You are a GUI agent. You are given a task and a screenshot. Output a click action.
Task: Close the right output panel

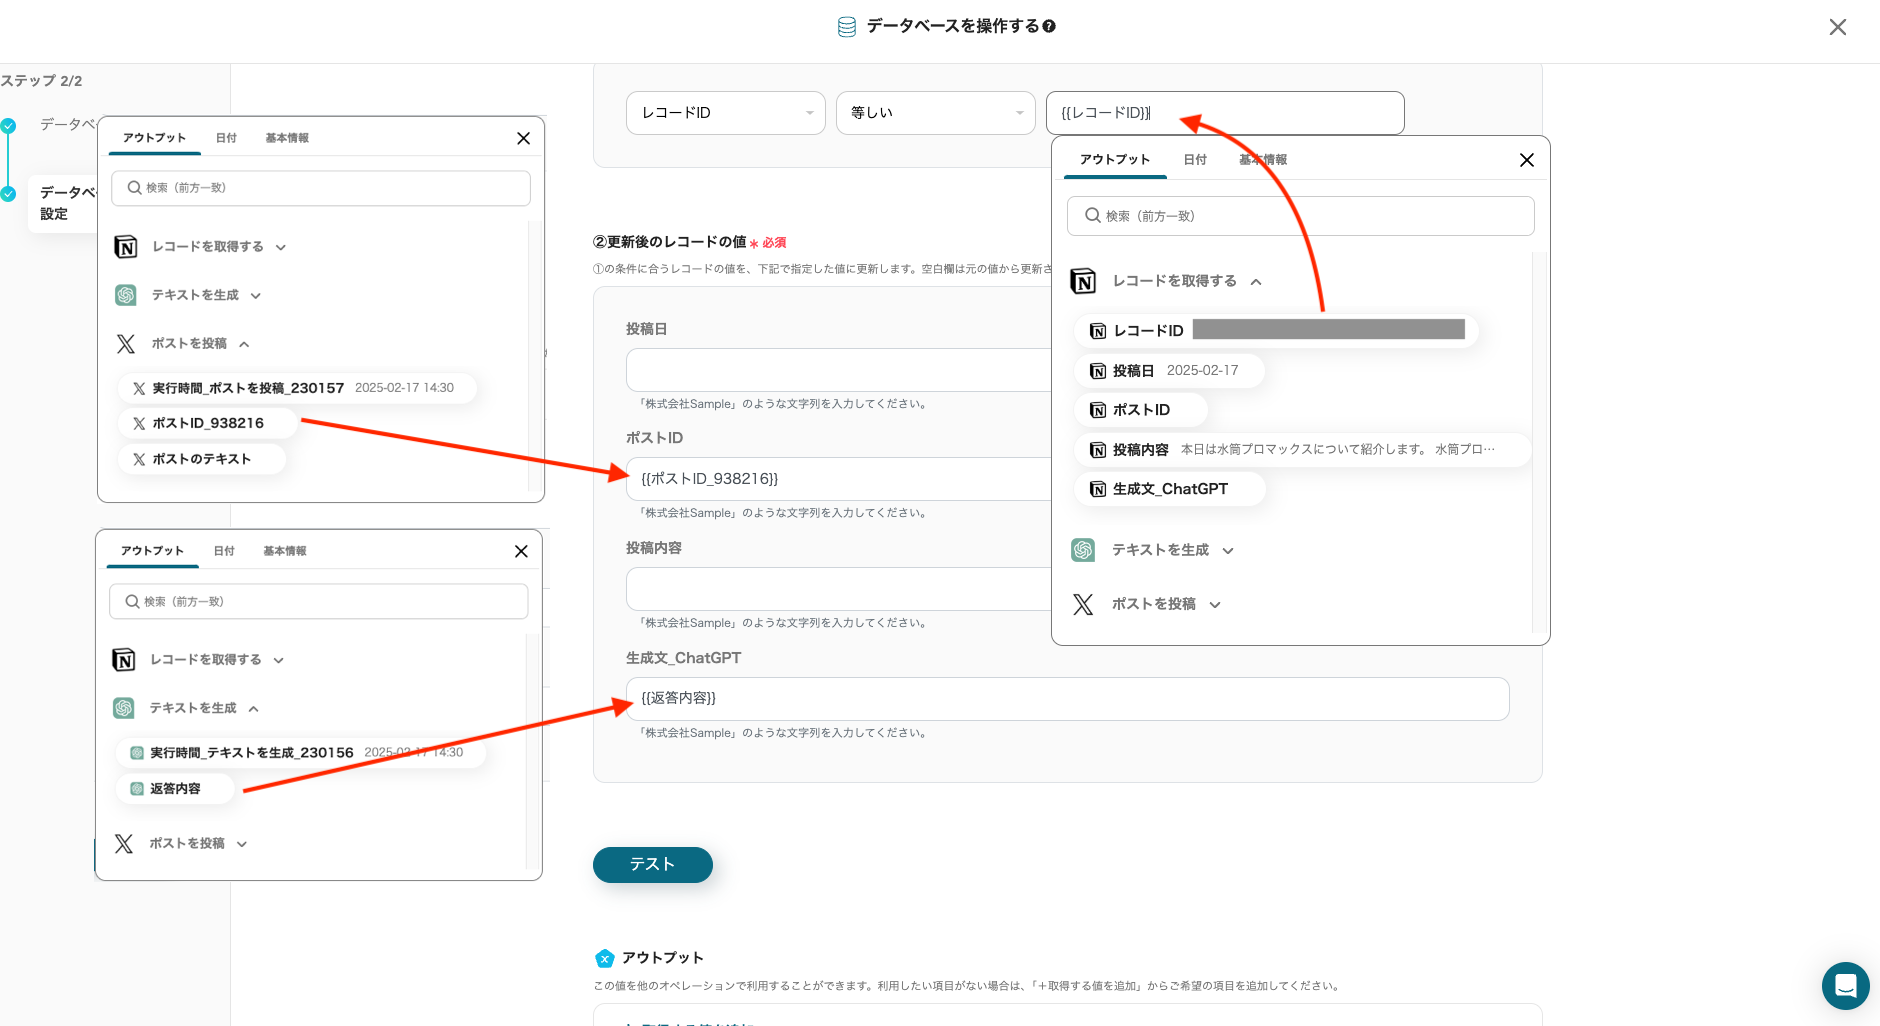coord(1527,160)
